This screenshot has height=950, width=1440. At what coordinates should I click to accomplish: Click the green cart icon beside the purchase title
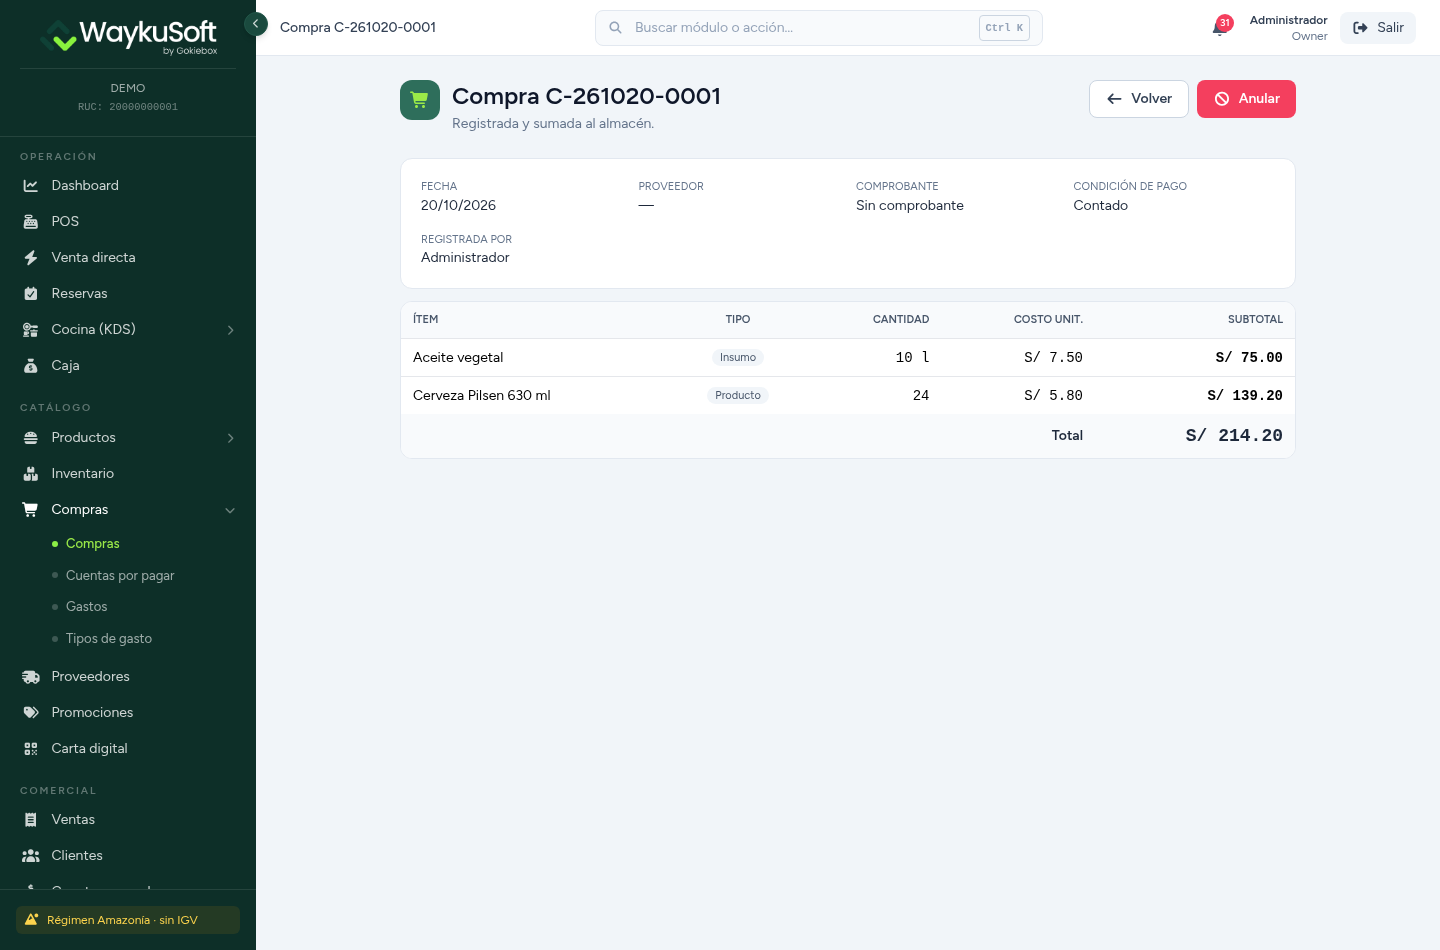coord(420,100)
